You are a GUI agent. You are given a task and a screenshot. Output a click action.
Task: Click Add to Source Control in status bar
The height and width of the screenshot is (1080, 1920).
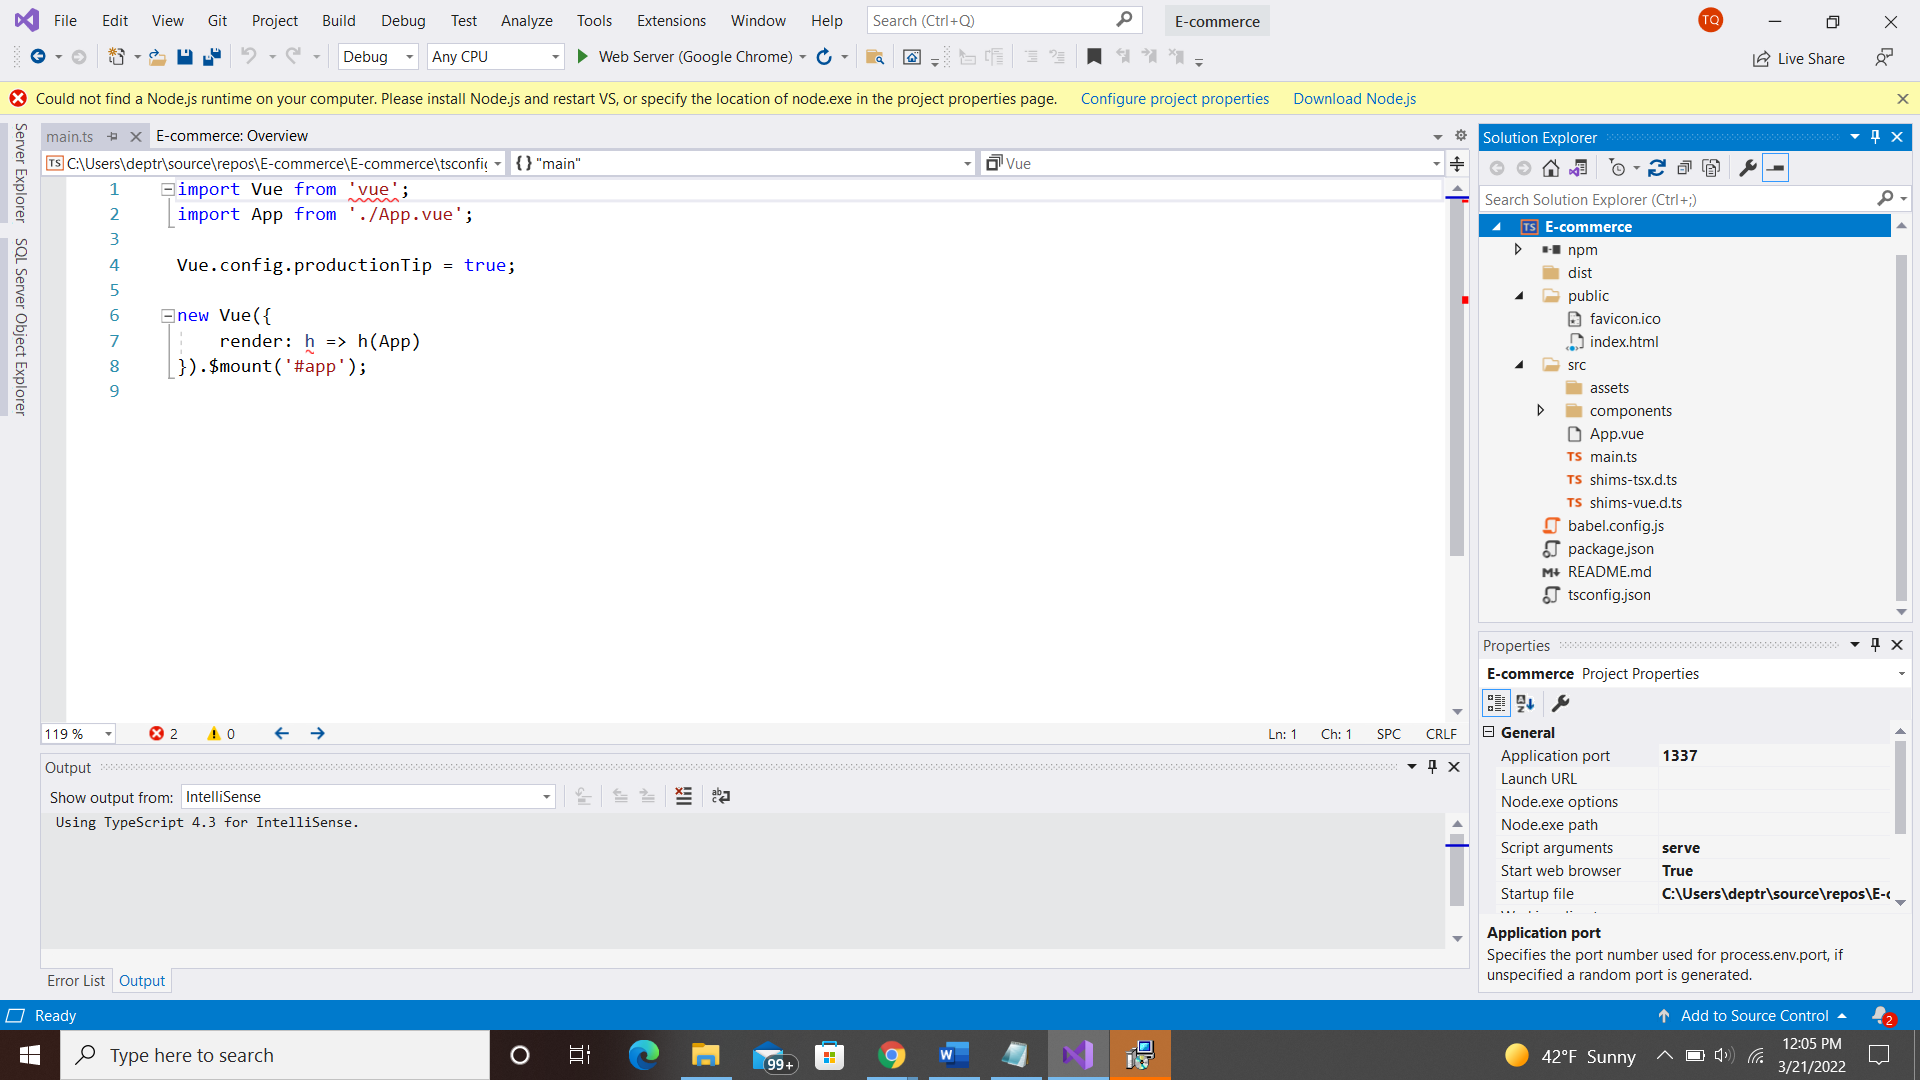1754,1016
